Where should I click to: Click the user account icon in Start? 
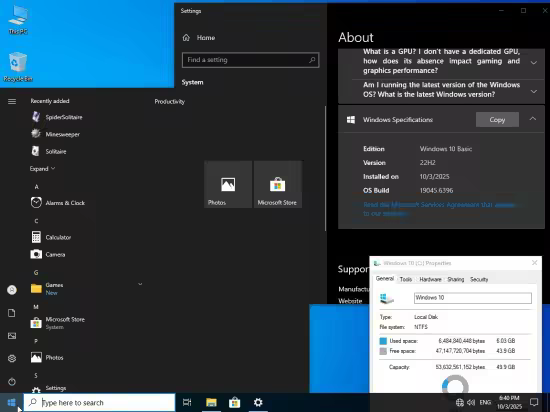point(12,290)
